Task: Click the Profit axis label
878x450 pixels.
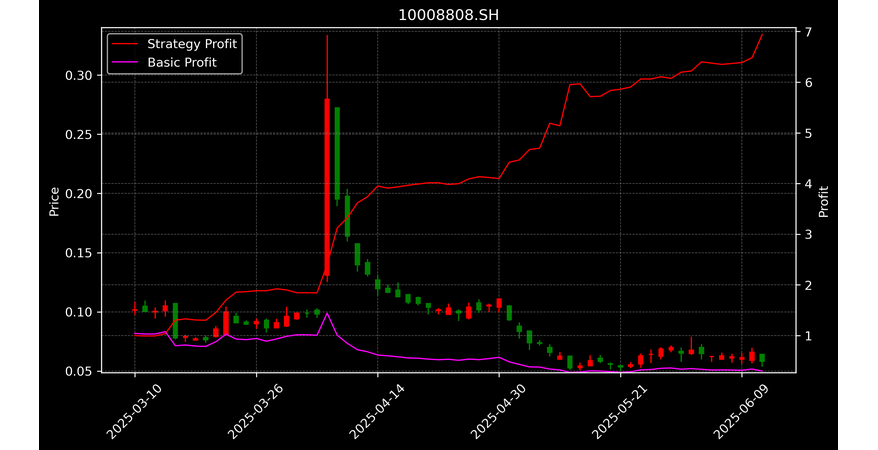Action: coord(823,202)
